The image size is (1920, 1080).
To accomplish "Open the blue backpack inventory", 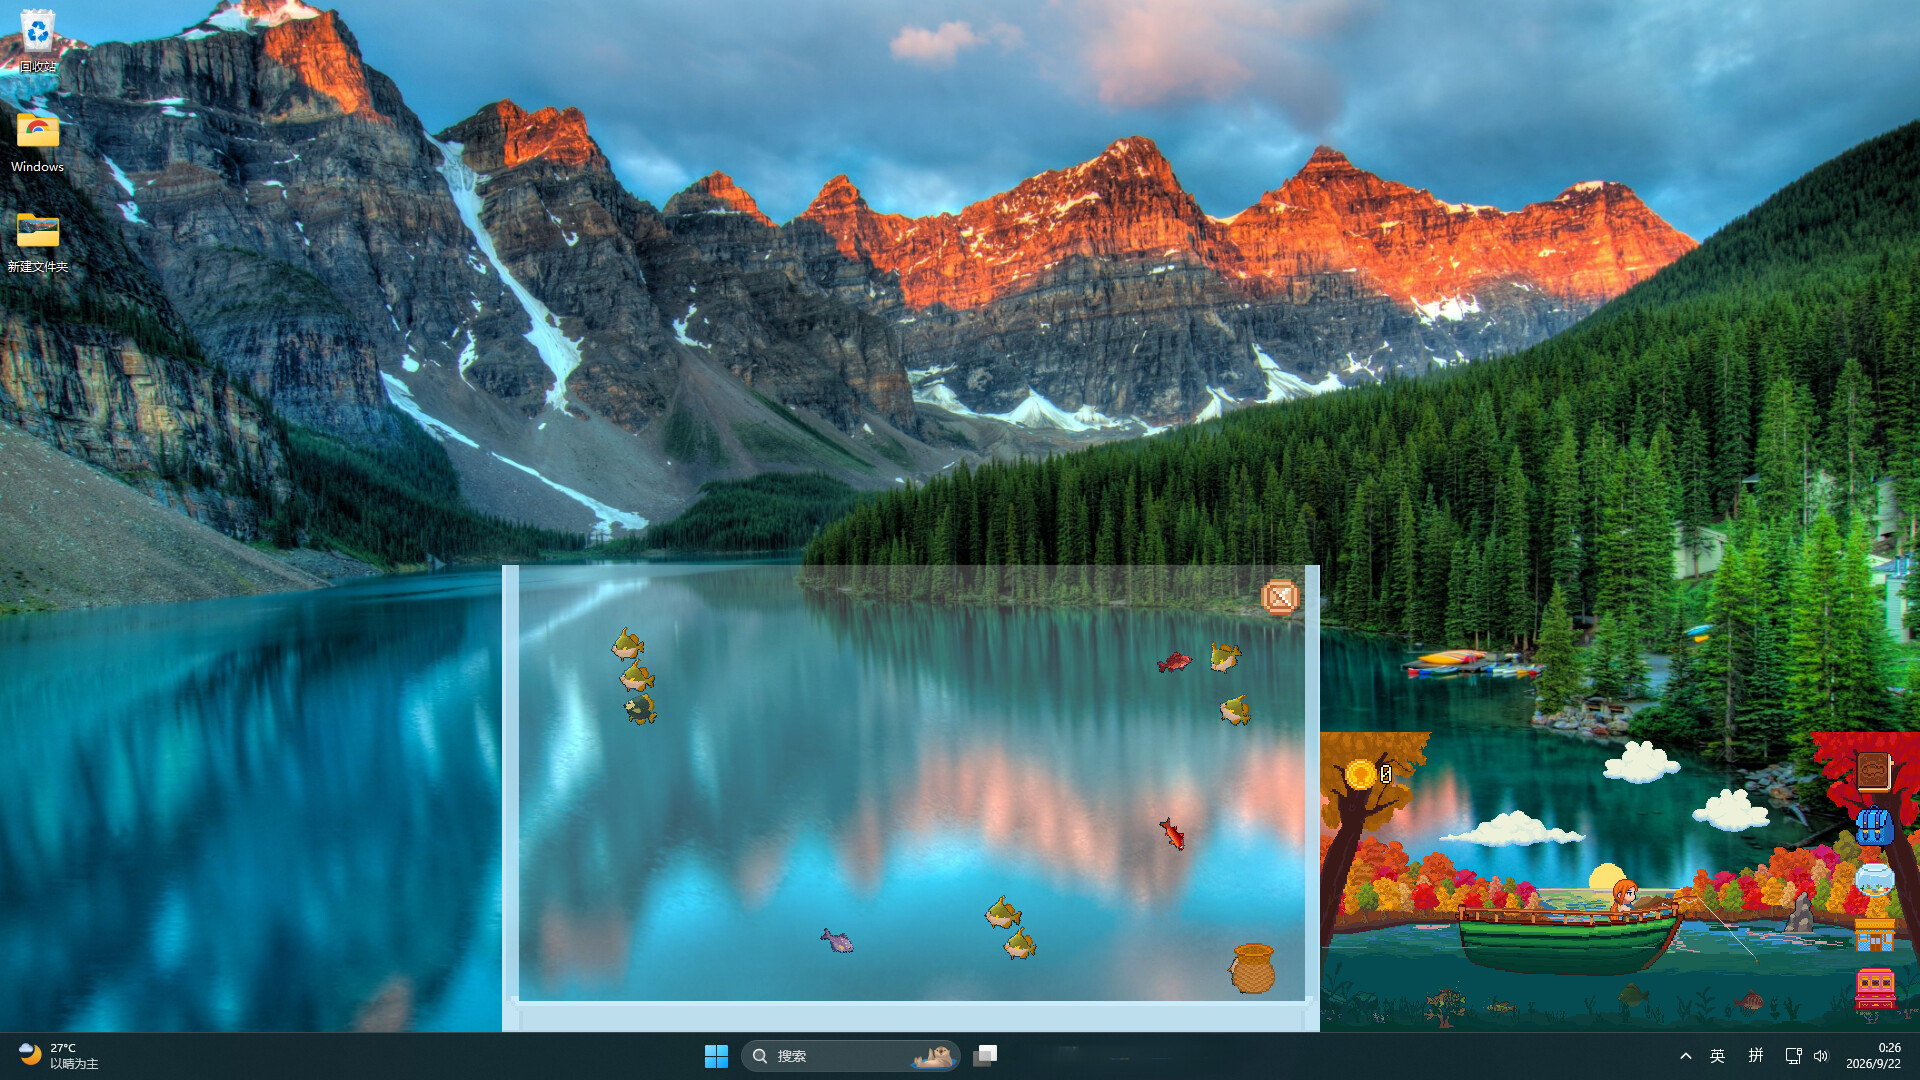I will point(1874,826).
